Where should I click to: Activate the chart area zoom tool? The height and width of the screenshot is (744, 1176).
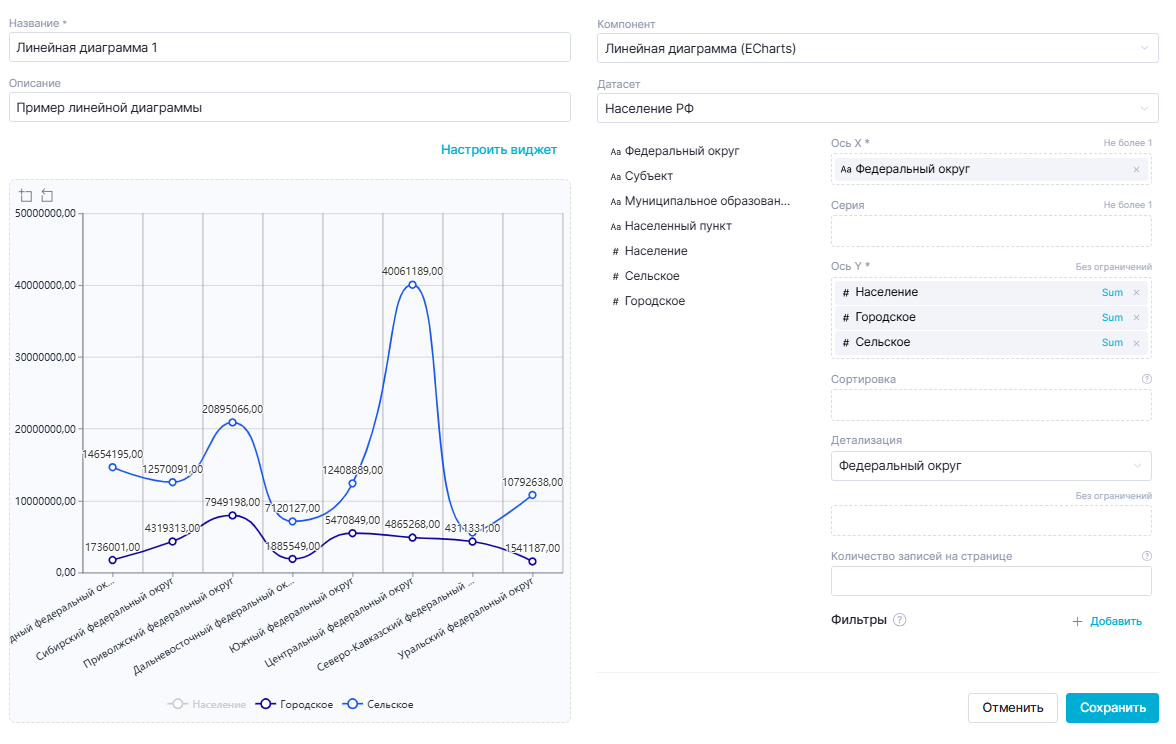[26, 196]
